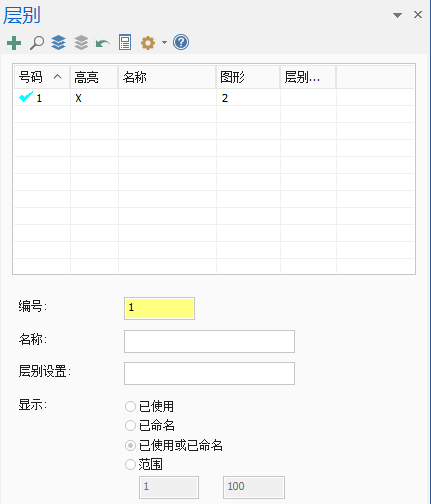
Task: Choose the 范围 radio option
Action: tap(130, 464)
